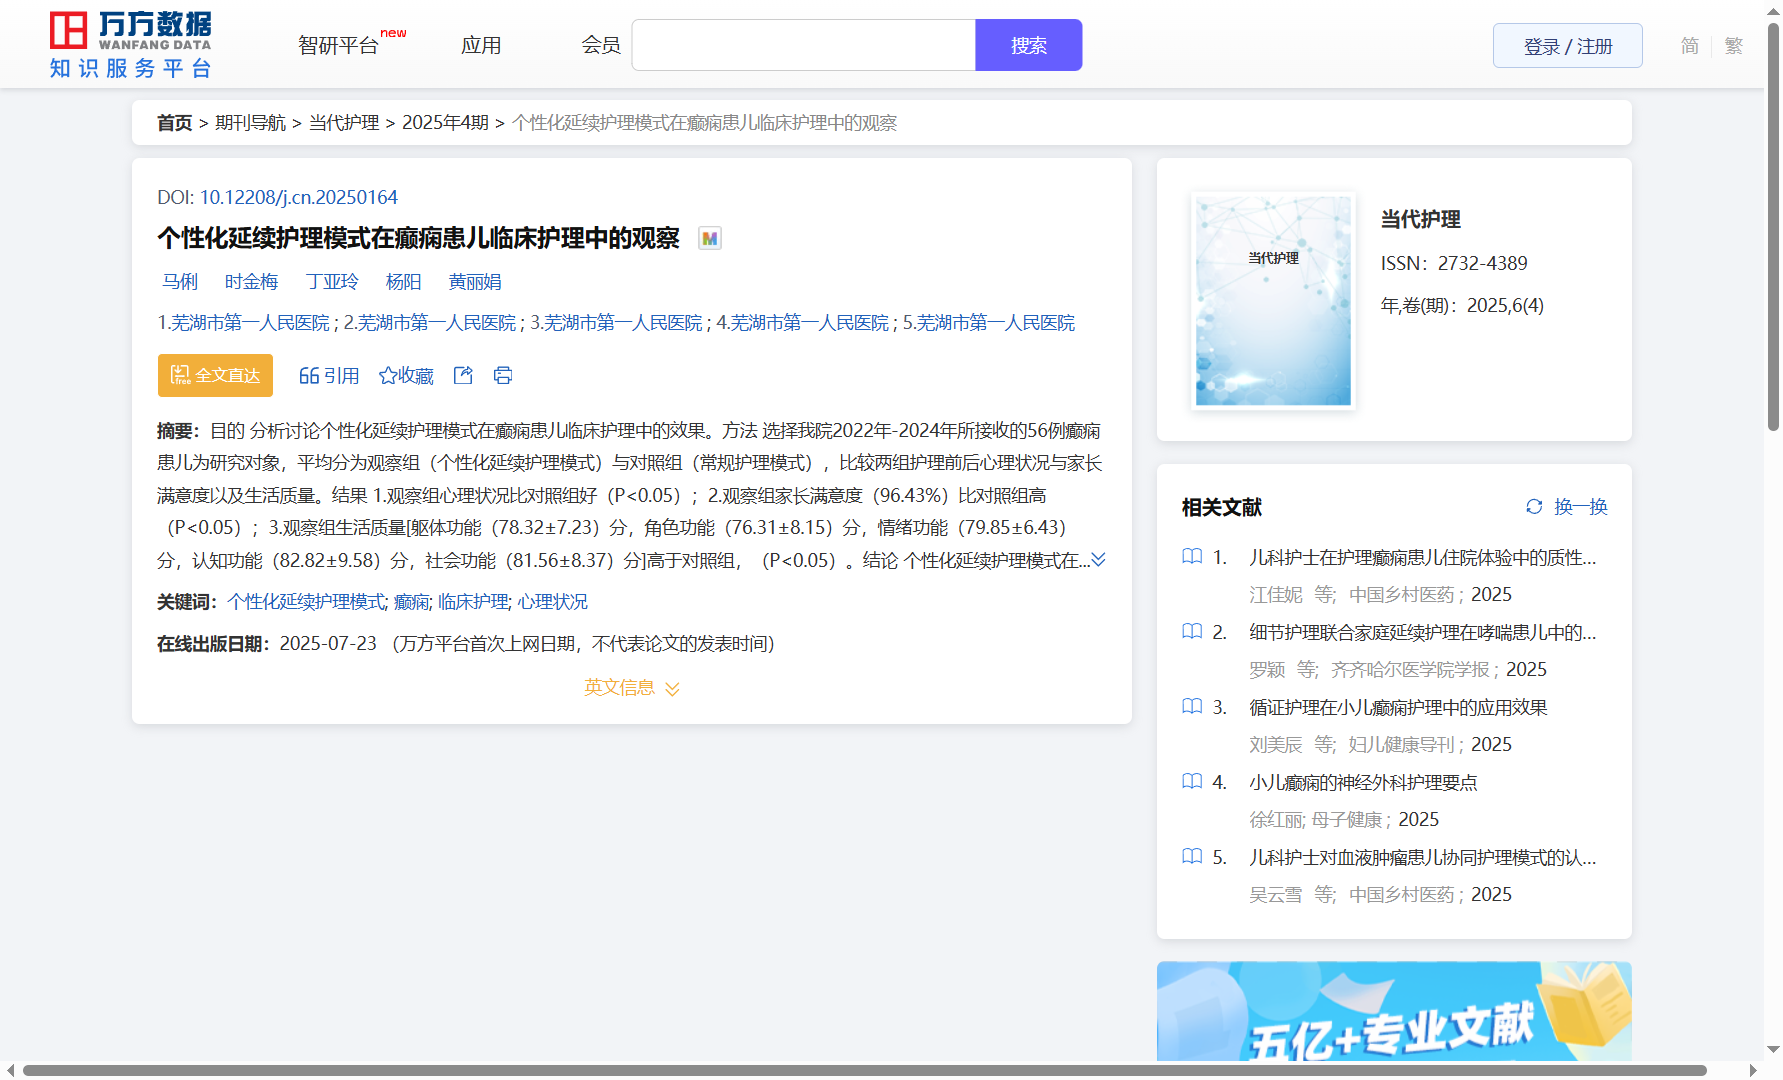
Task: Click the 登录 / 注册 button
Action: (x=1567, y=46)
